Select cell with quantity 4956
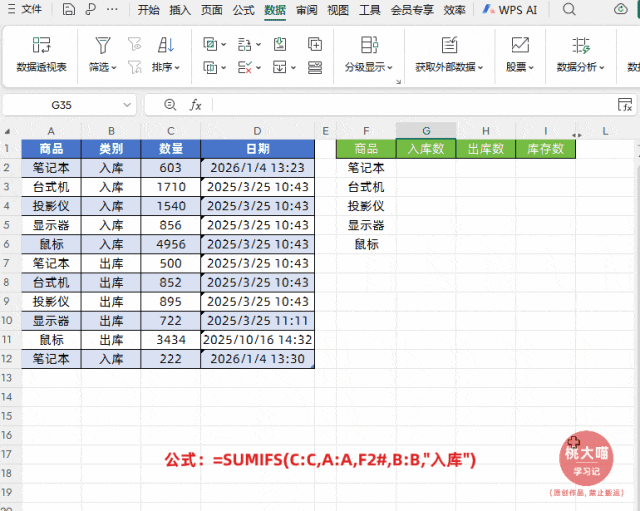The image size is (640, 511). [171, 244]
